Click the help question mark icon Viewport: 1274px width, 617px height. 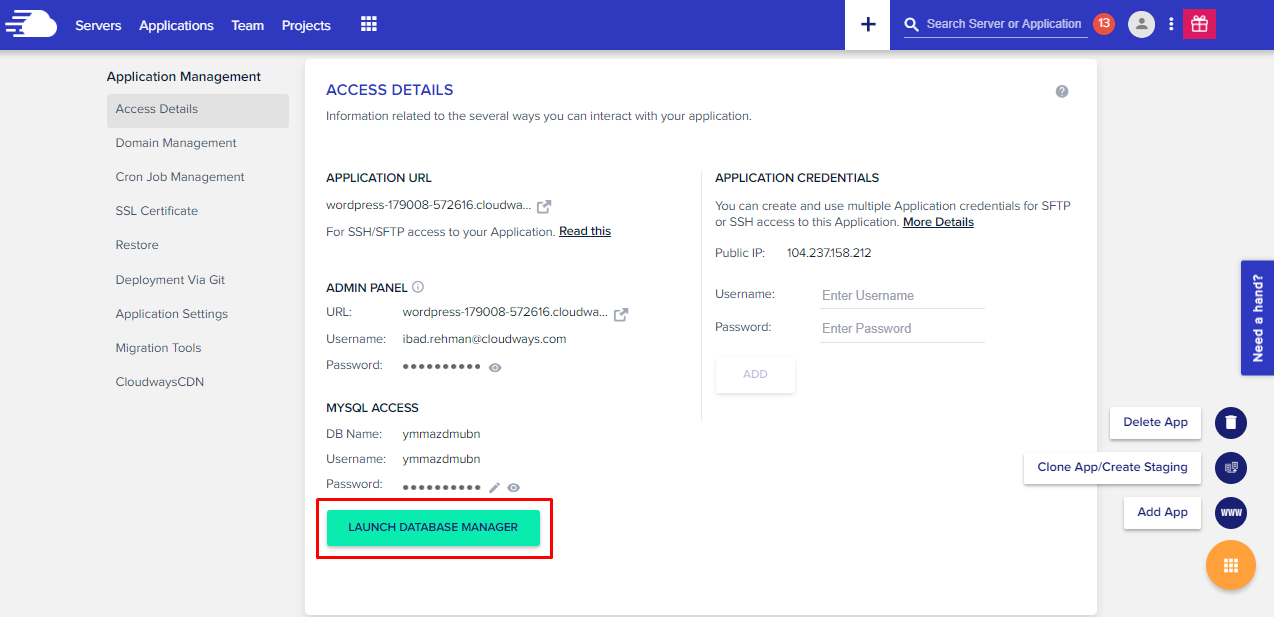tap(1062, 90)
